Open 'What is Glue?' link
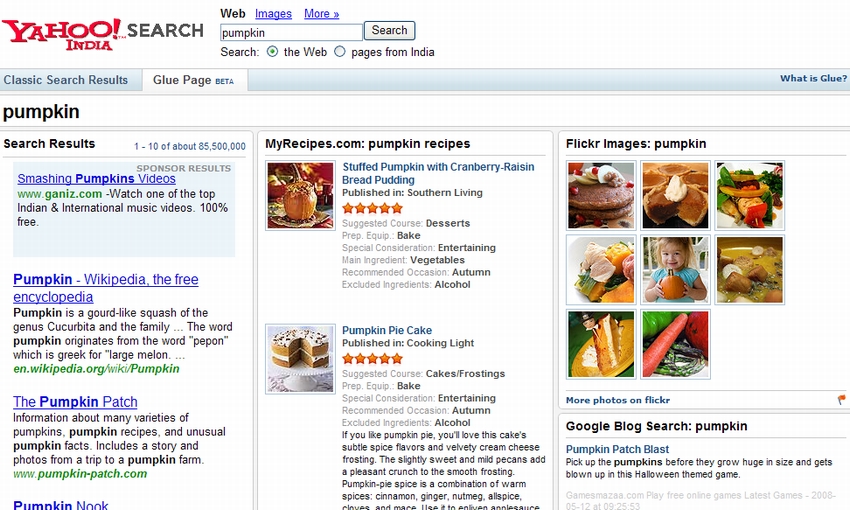850x510 pixels. pos(813,79)
